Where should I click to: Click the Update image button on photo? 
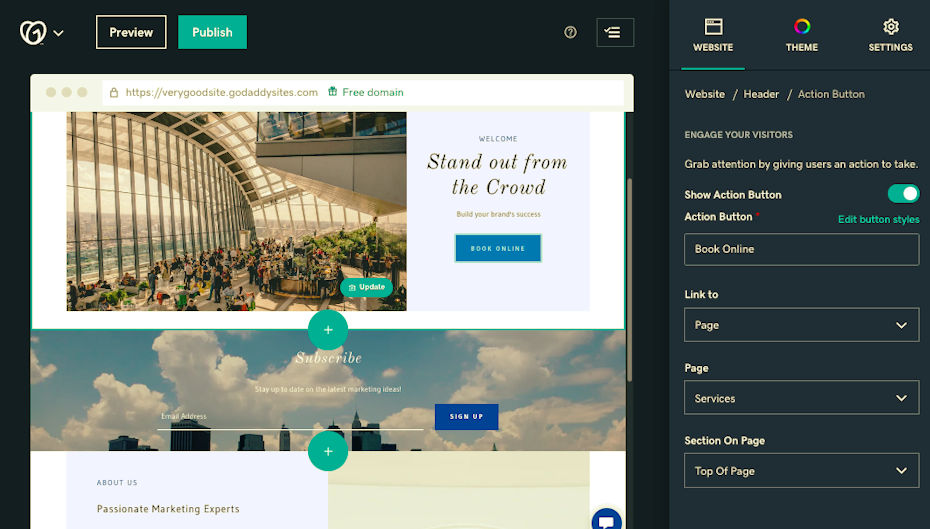(366, 287)
